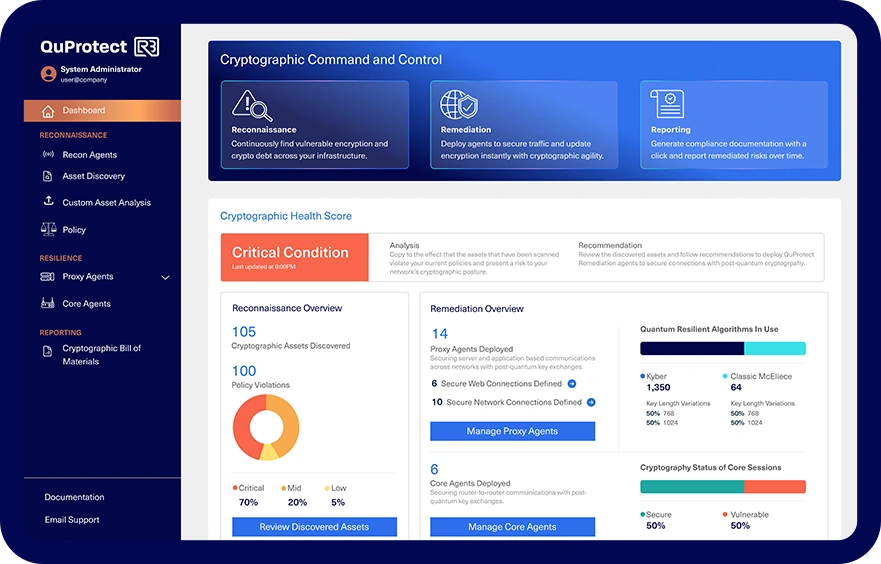Open Recon Agents page
881x564 pixels.
[x=89, y=154]
